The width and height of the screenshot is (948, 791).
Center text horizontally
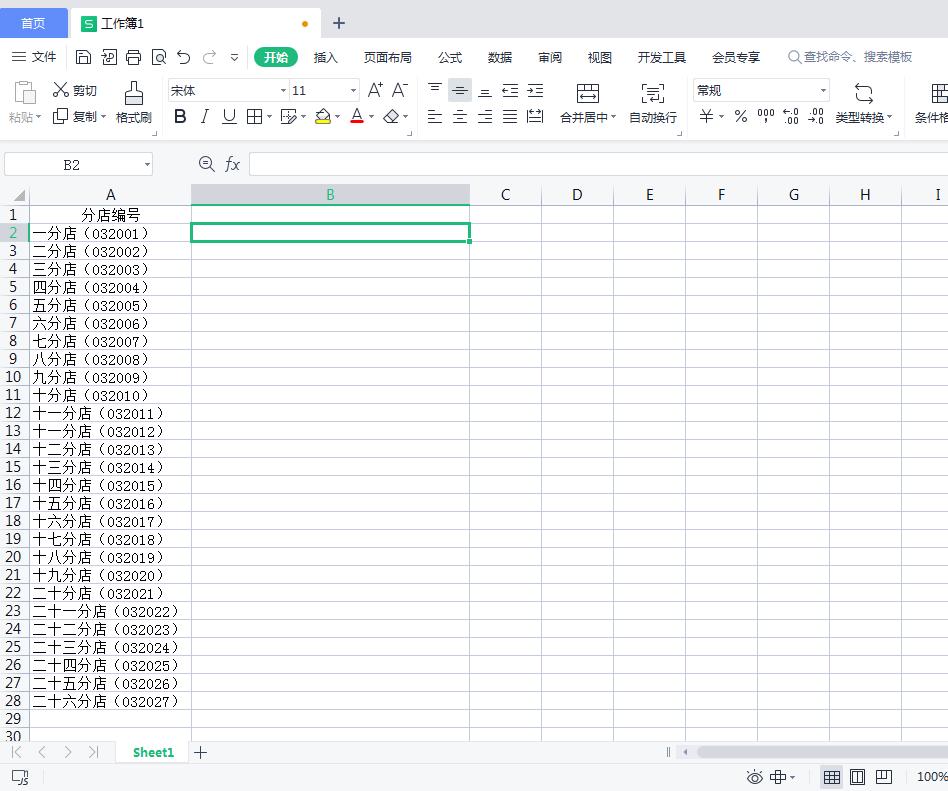coord(460,116)
